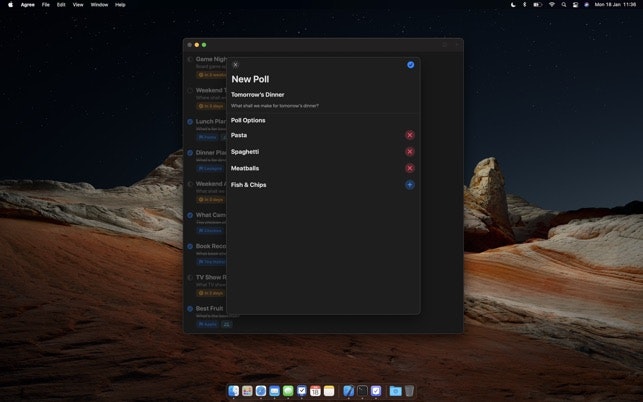Viewport: 643px width, 402px height.
Task: Confirm new poll with blue checkmark
Action: click(410, 65)
